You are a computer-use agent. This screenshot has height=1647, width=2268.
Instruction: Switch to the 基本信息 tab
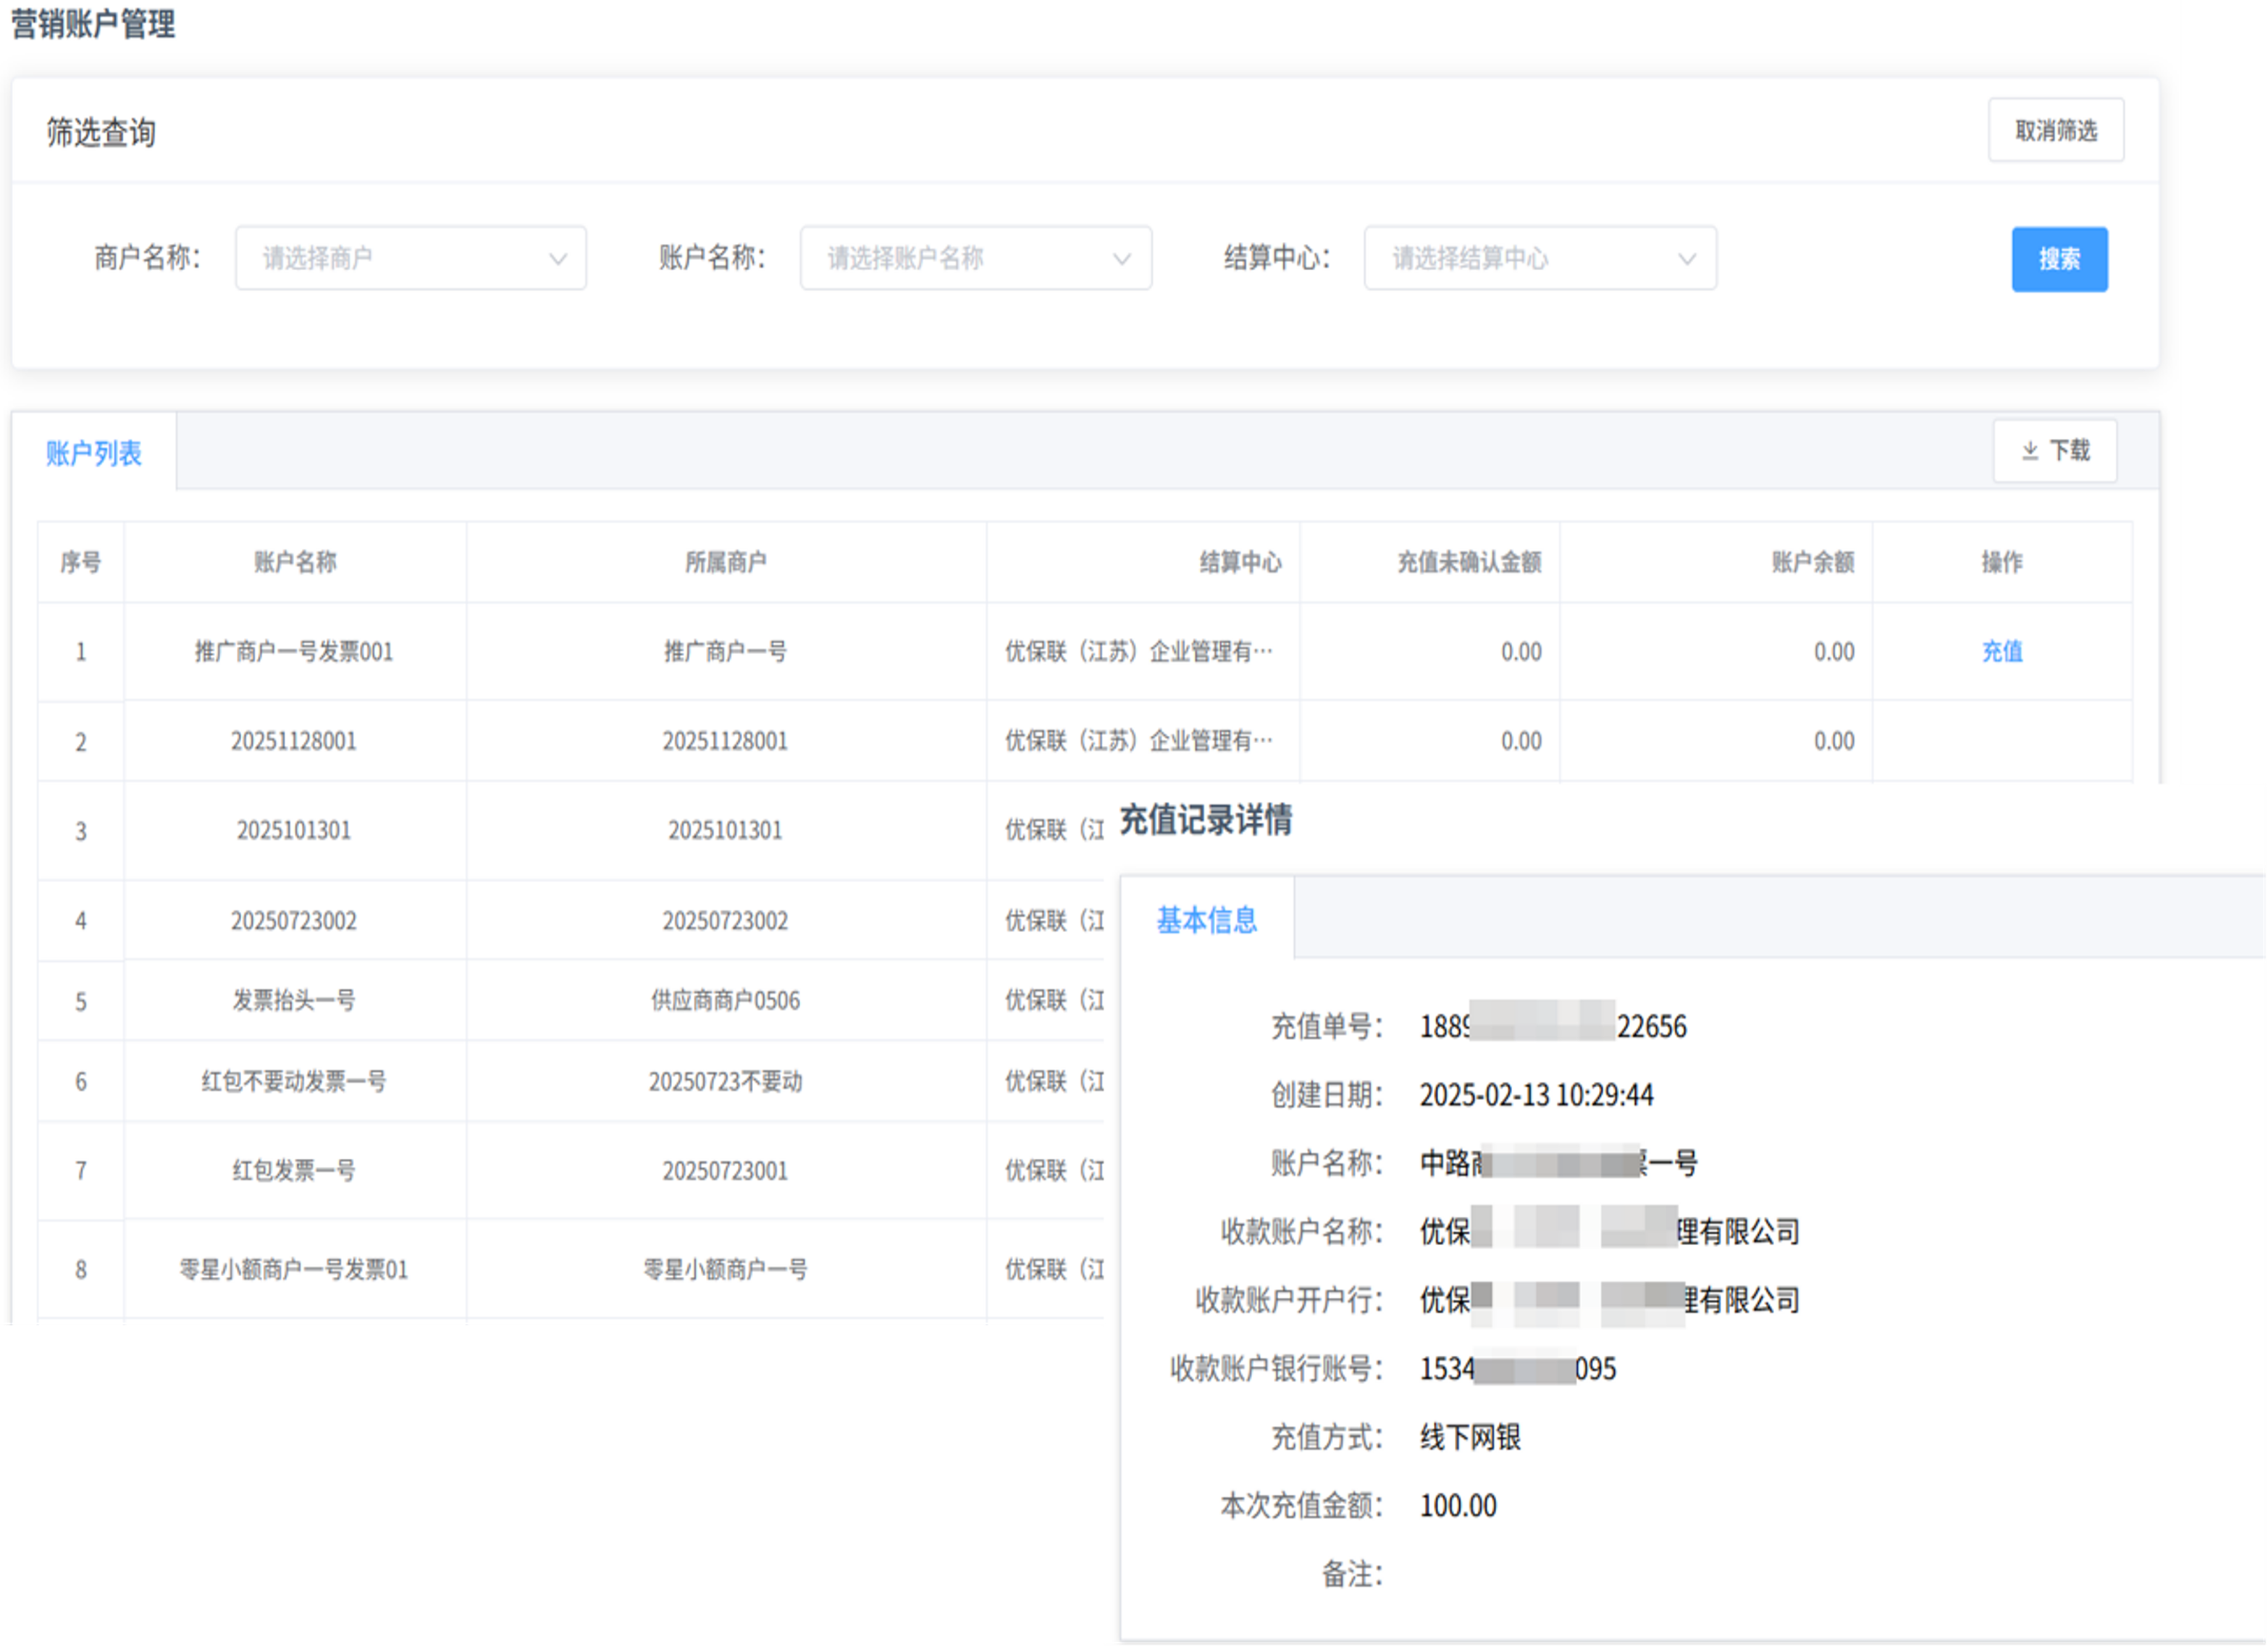point(1206,919)
